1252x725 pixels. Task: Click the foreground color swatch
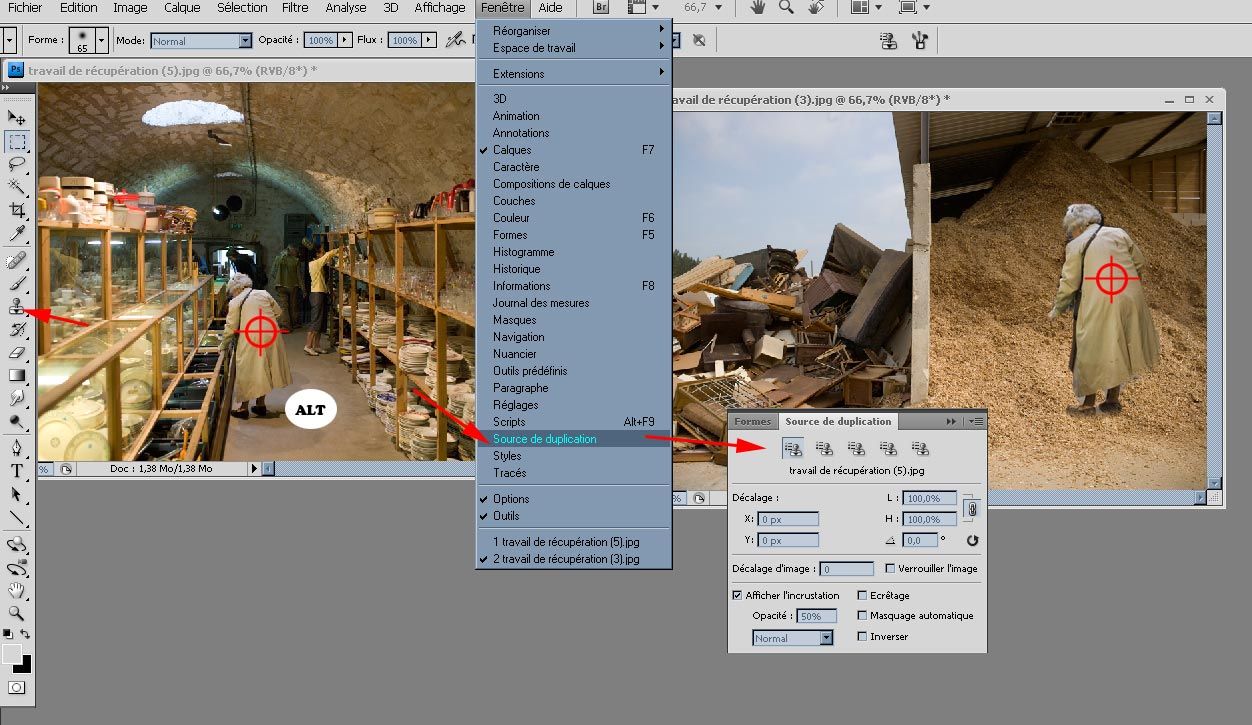pos(12,654)
